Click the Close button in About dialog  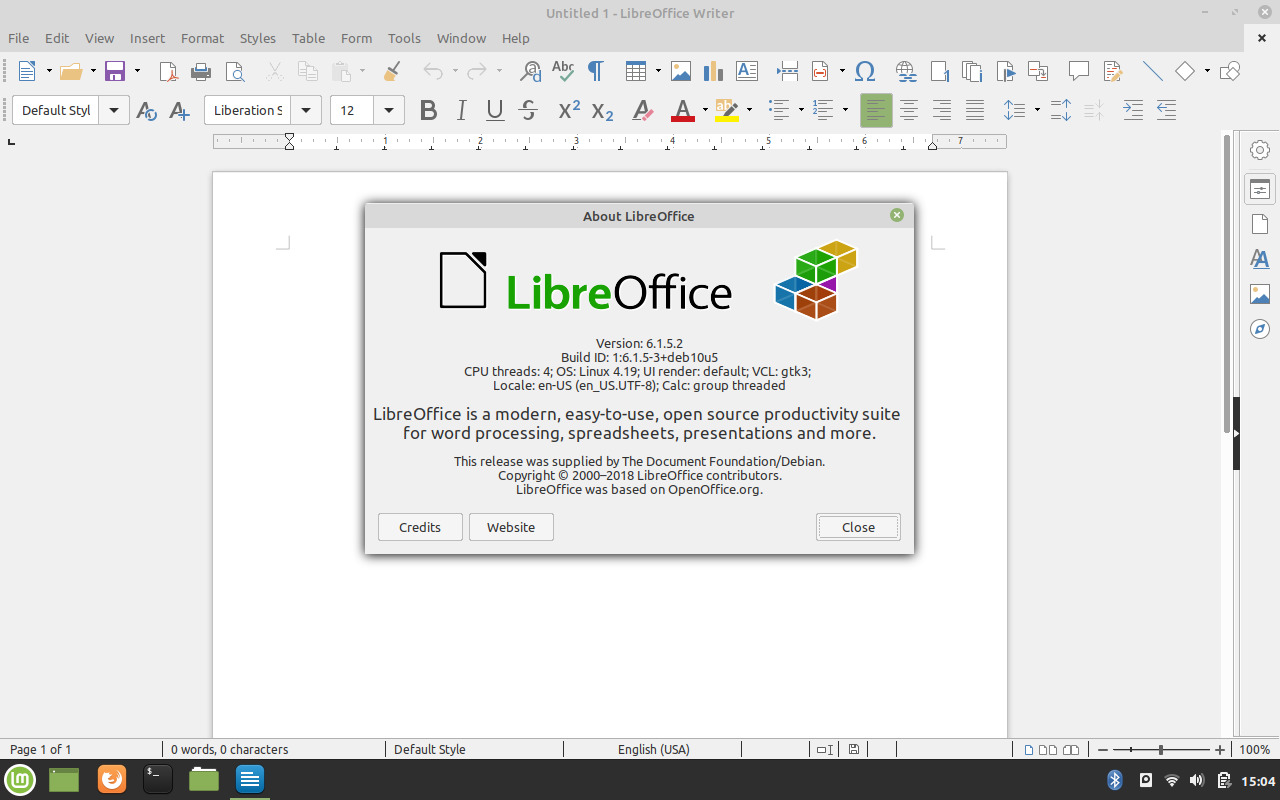pos(858,527)
